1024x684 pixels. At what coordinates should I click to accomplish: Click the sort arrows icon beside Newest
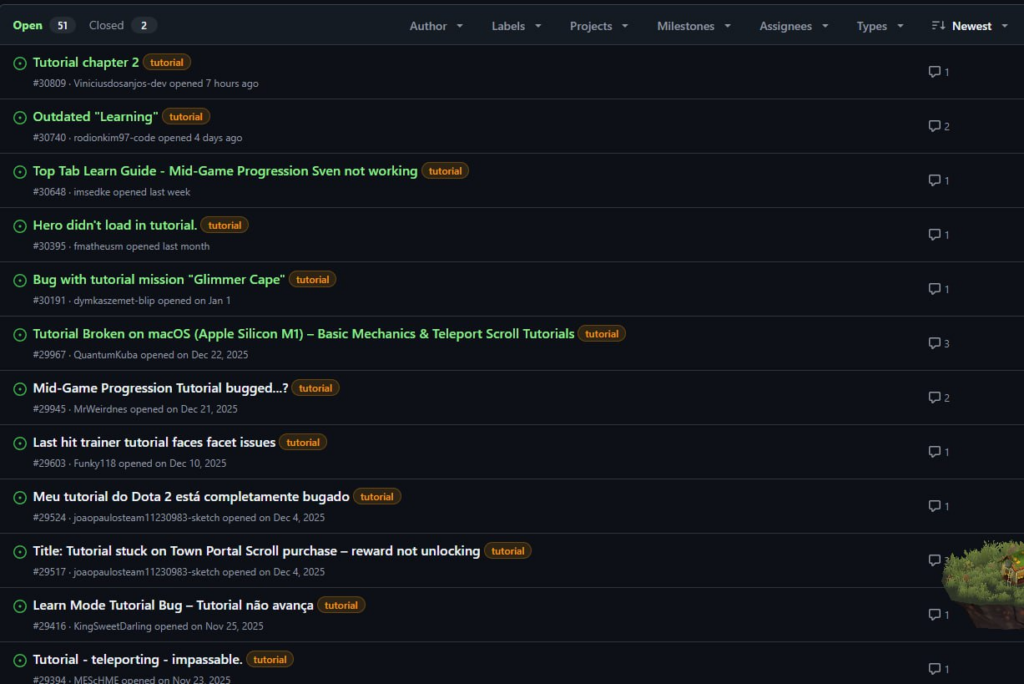937,26
